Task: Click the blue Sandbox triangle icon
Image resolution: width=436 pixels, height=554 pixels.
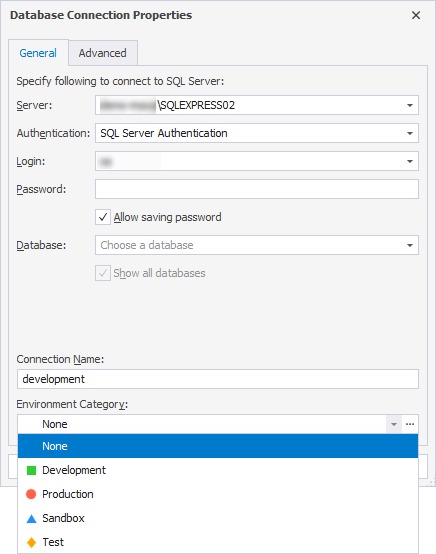Action: click(x=31, y=518)
